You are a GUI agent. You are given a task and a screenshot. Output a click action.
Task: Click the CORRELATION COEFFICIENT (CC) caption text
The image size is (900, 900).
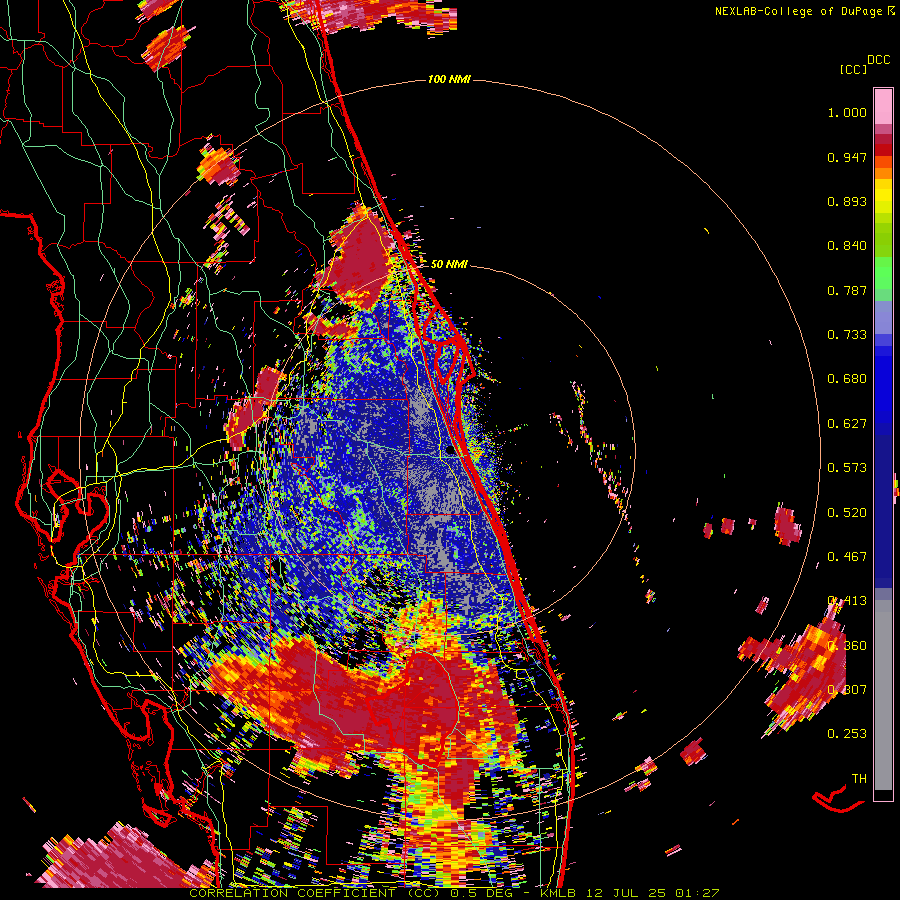315,893
